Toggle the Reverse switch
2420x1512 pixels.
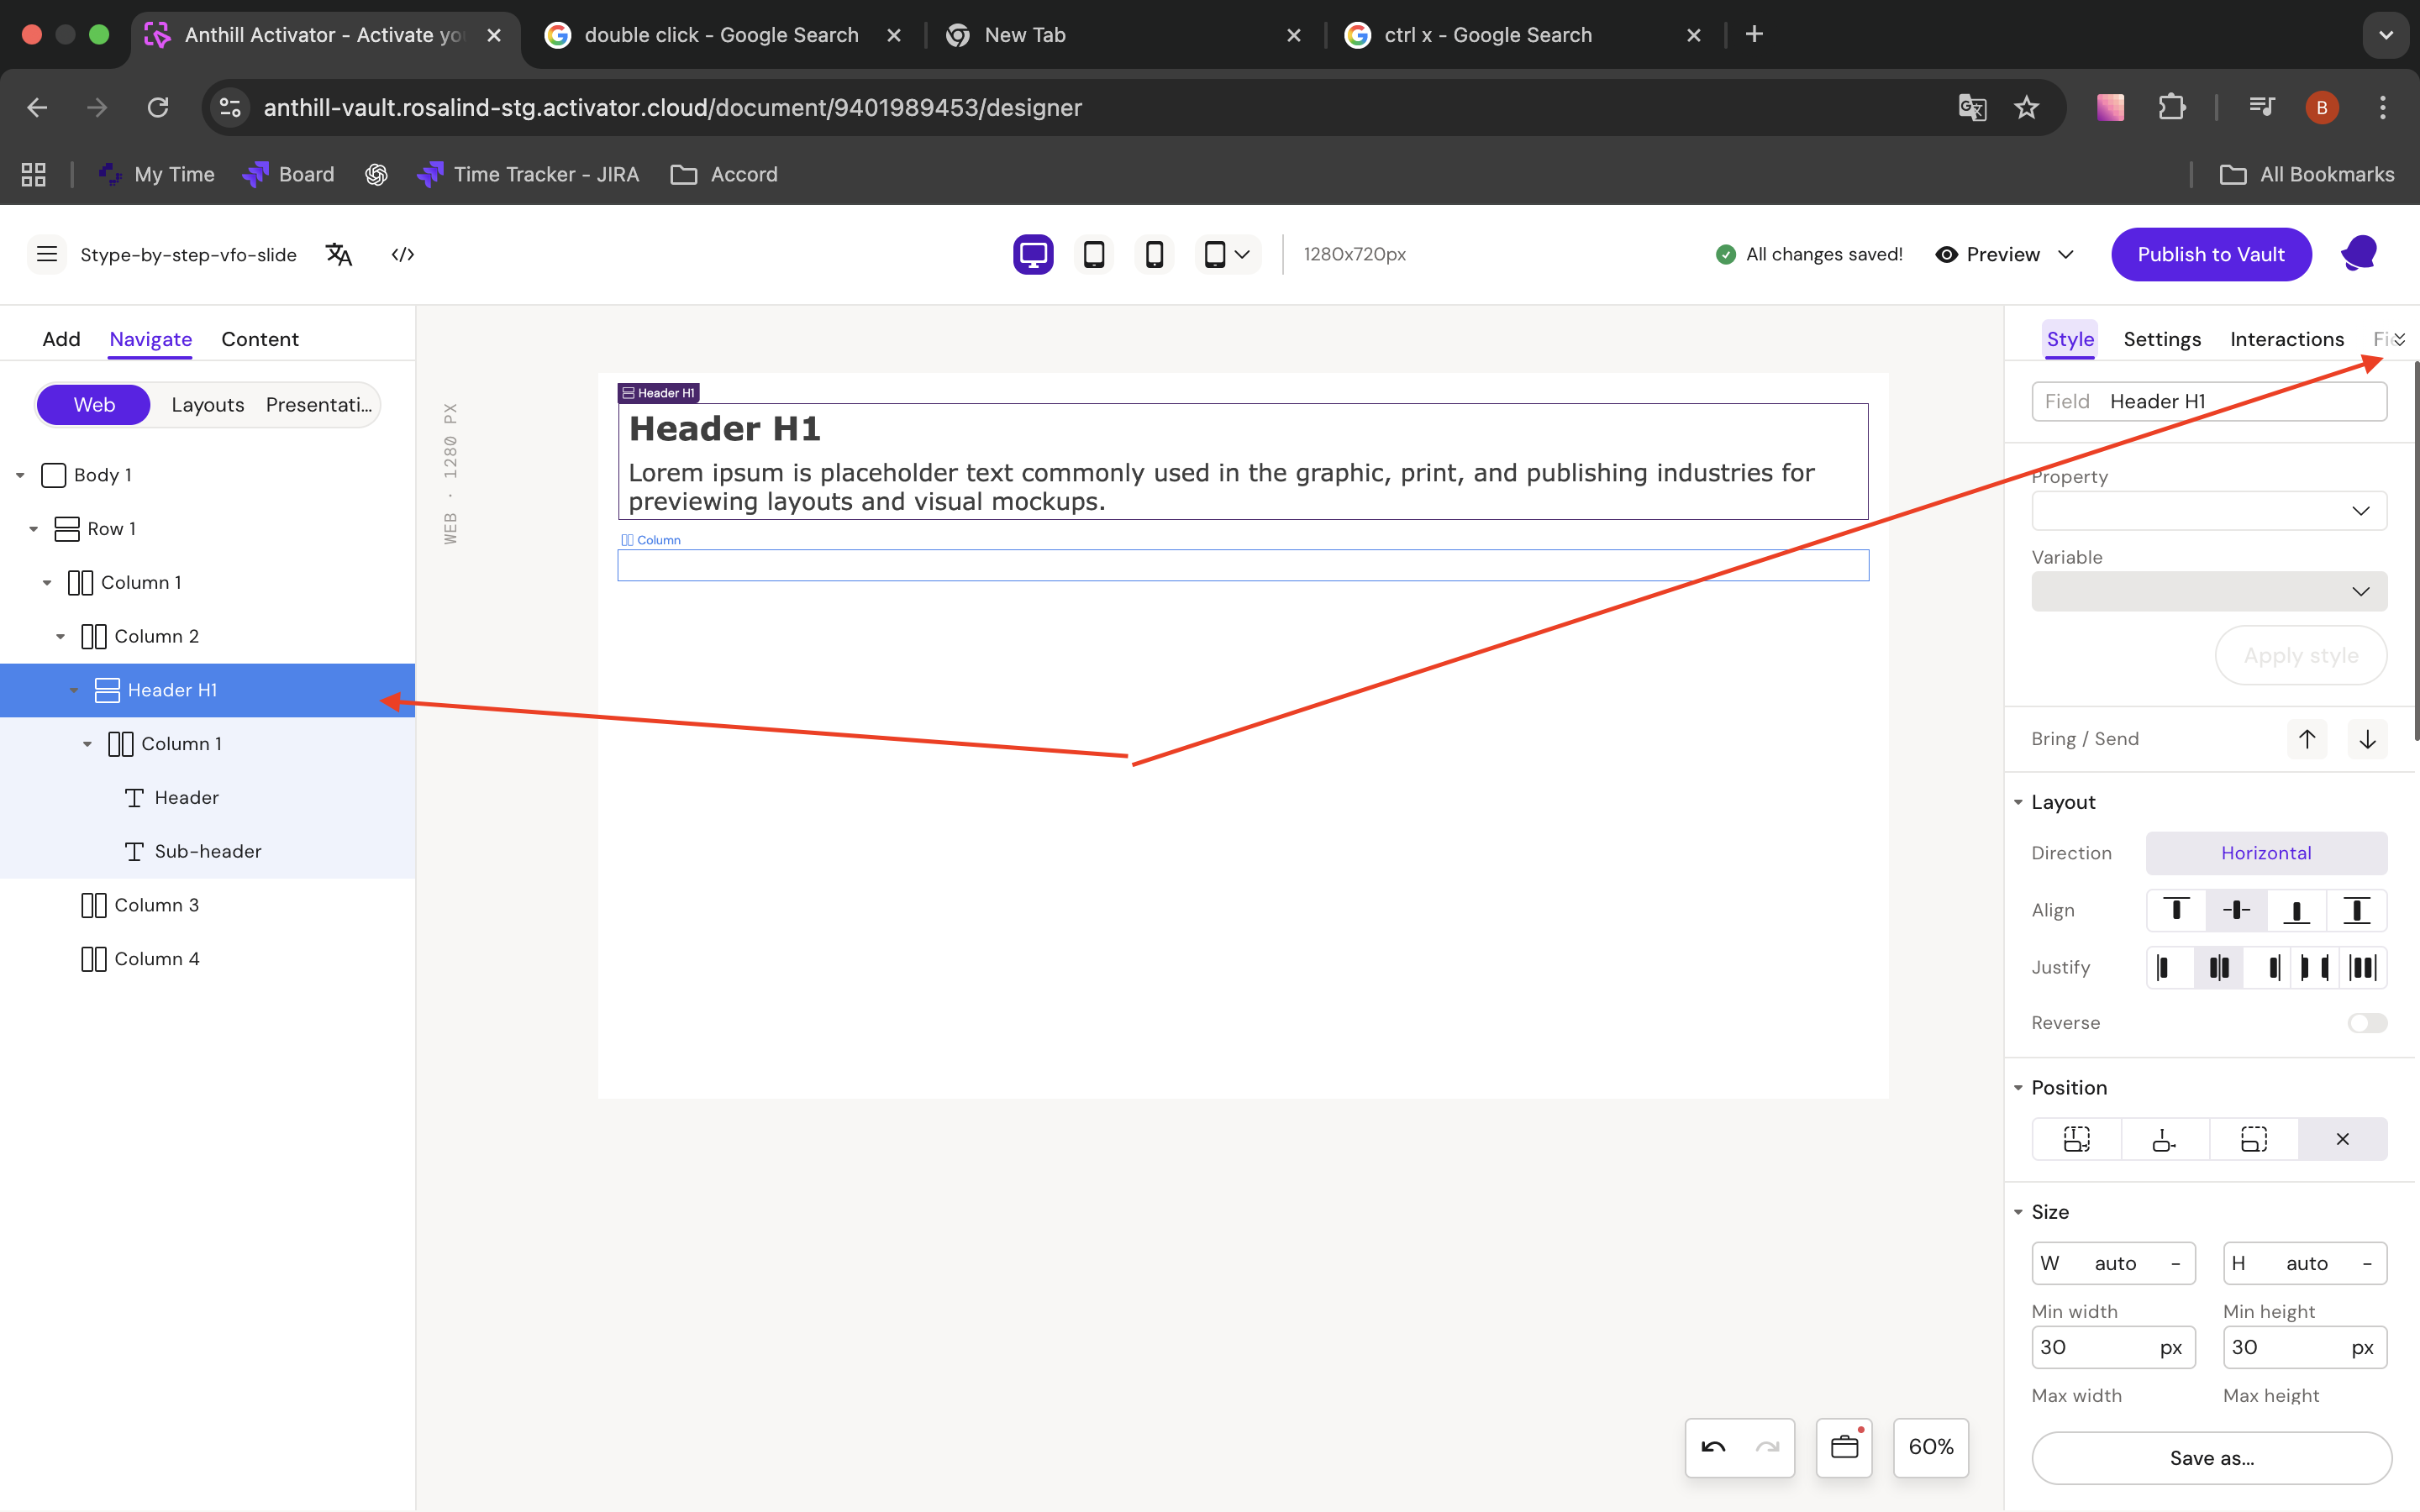point(2367,1023)
